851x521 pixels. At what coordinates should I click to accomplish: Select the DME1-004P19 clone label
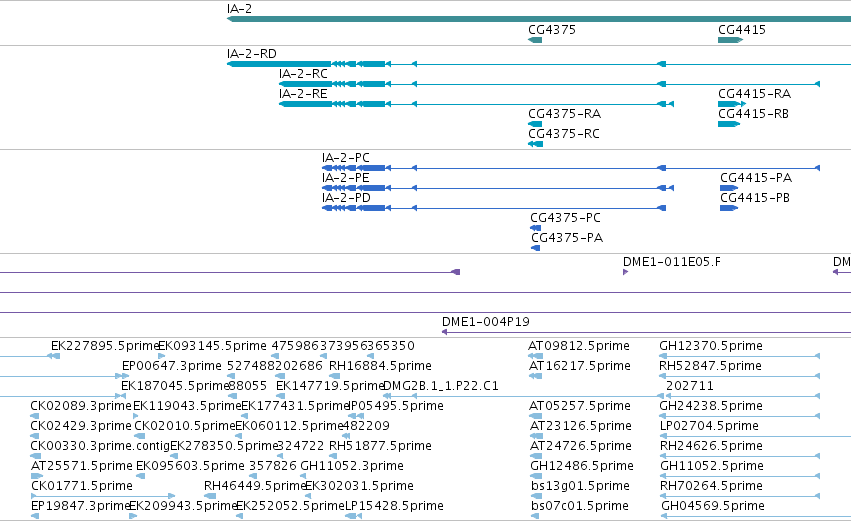[x=486, y=322]
